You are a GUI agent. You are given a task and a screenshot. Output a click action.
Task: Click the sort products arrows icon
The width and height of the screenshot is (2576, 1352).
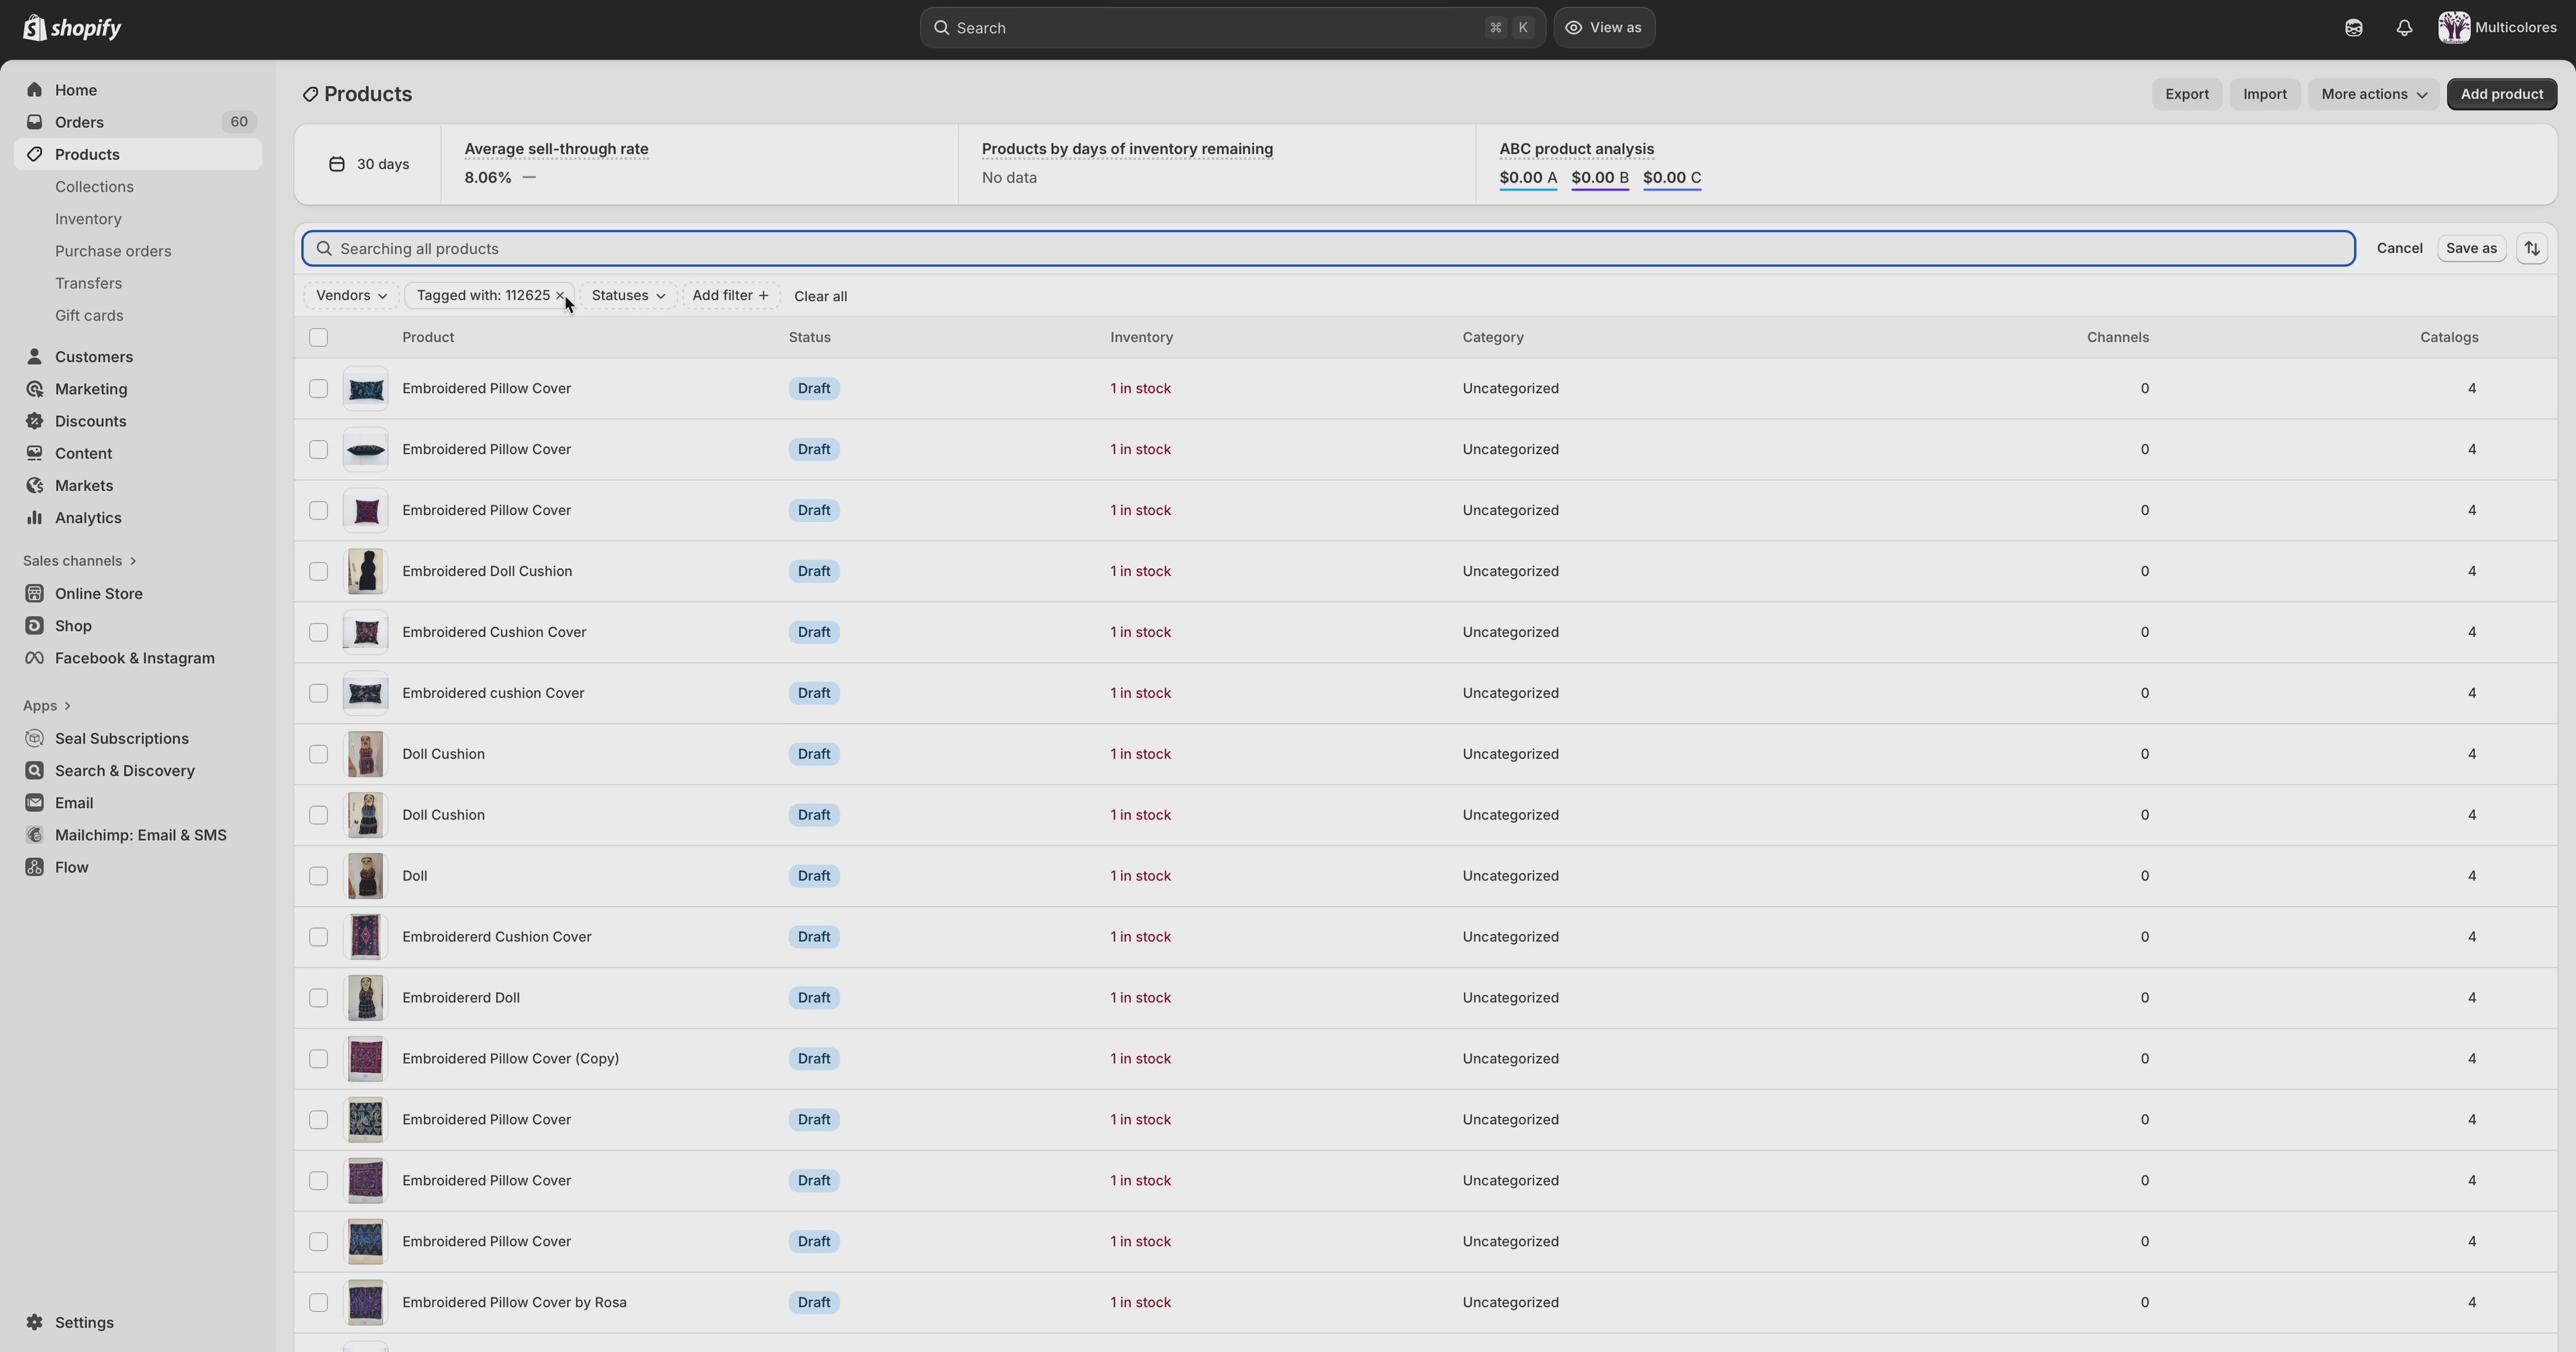2531,248
